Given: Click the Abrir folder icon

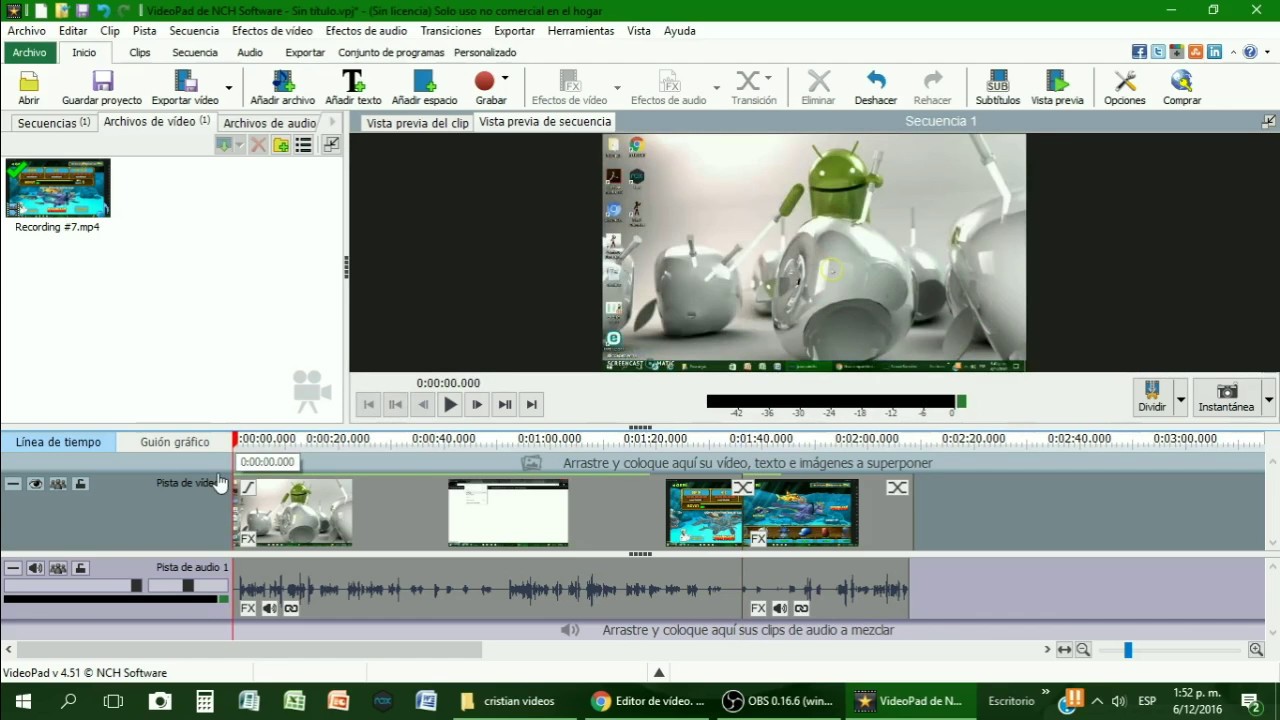Looking at the screenshot, I should (x=29, y=81).
